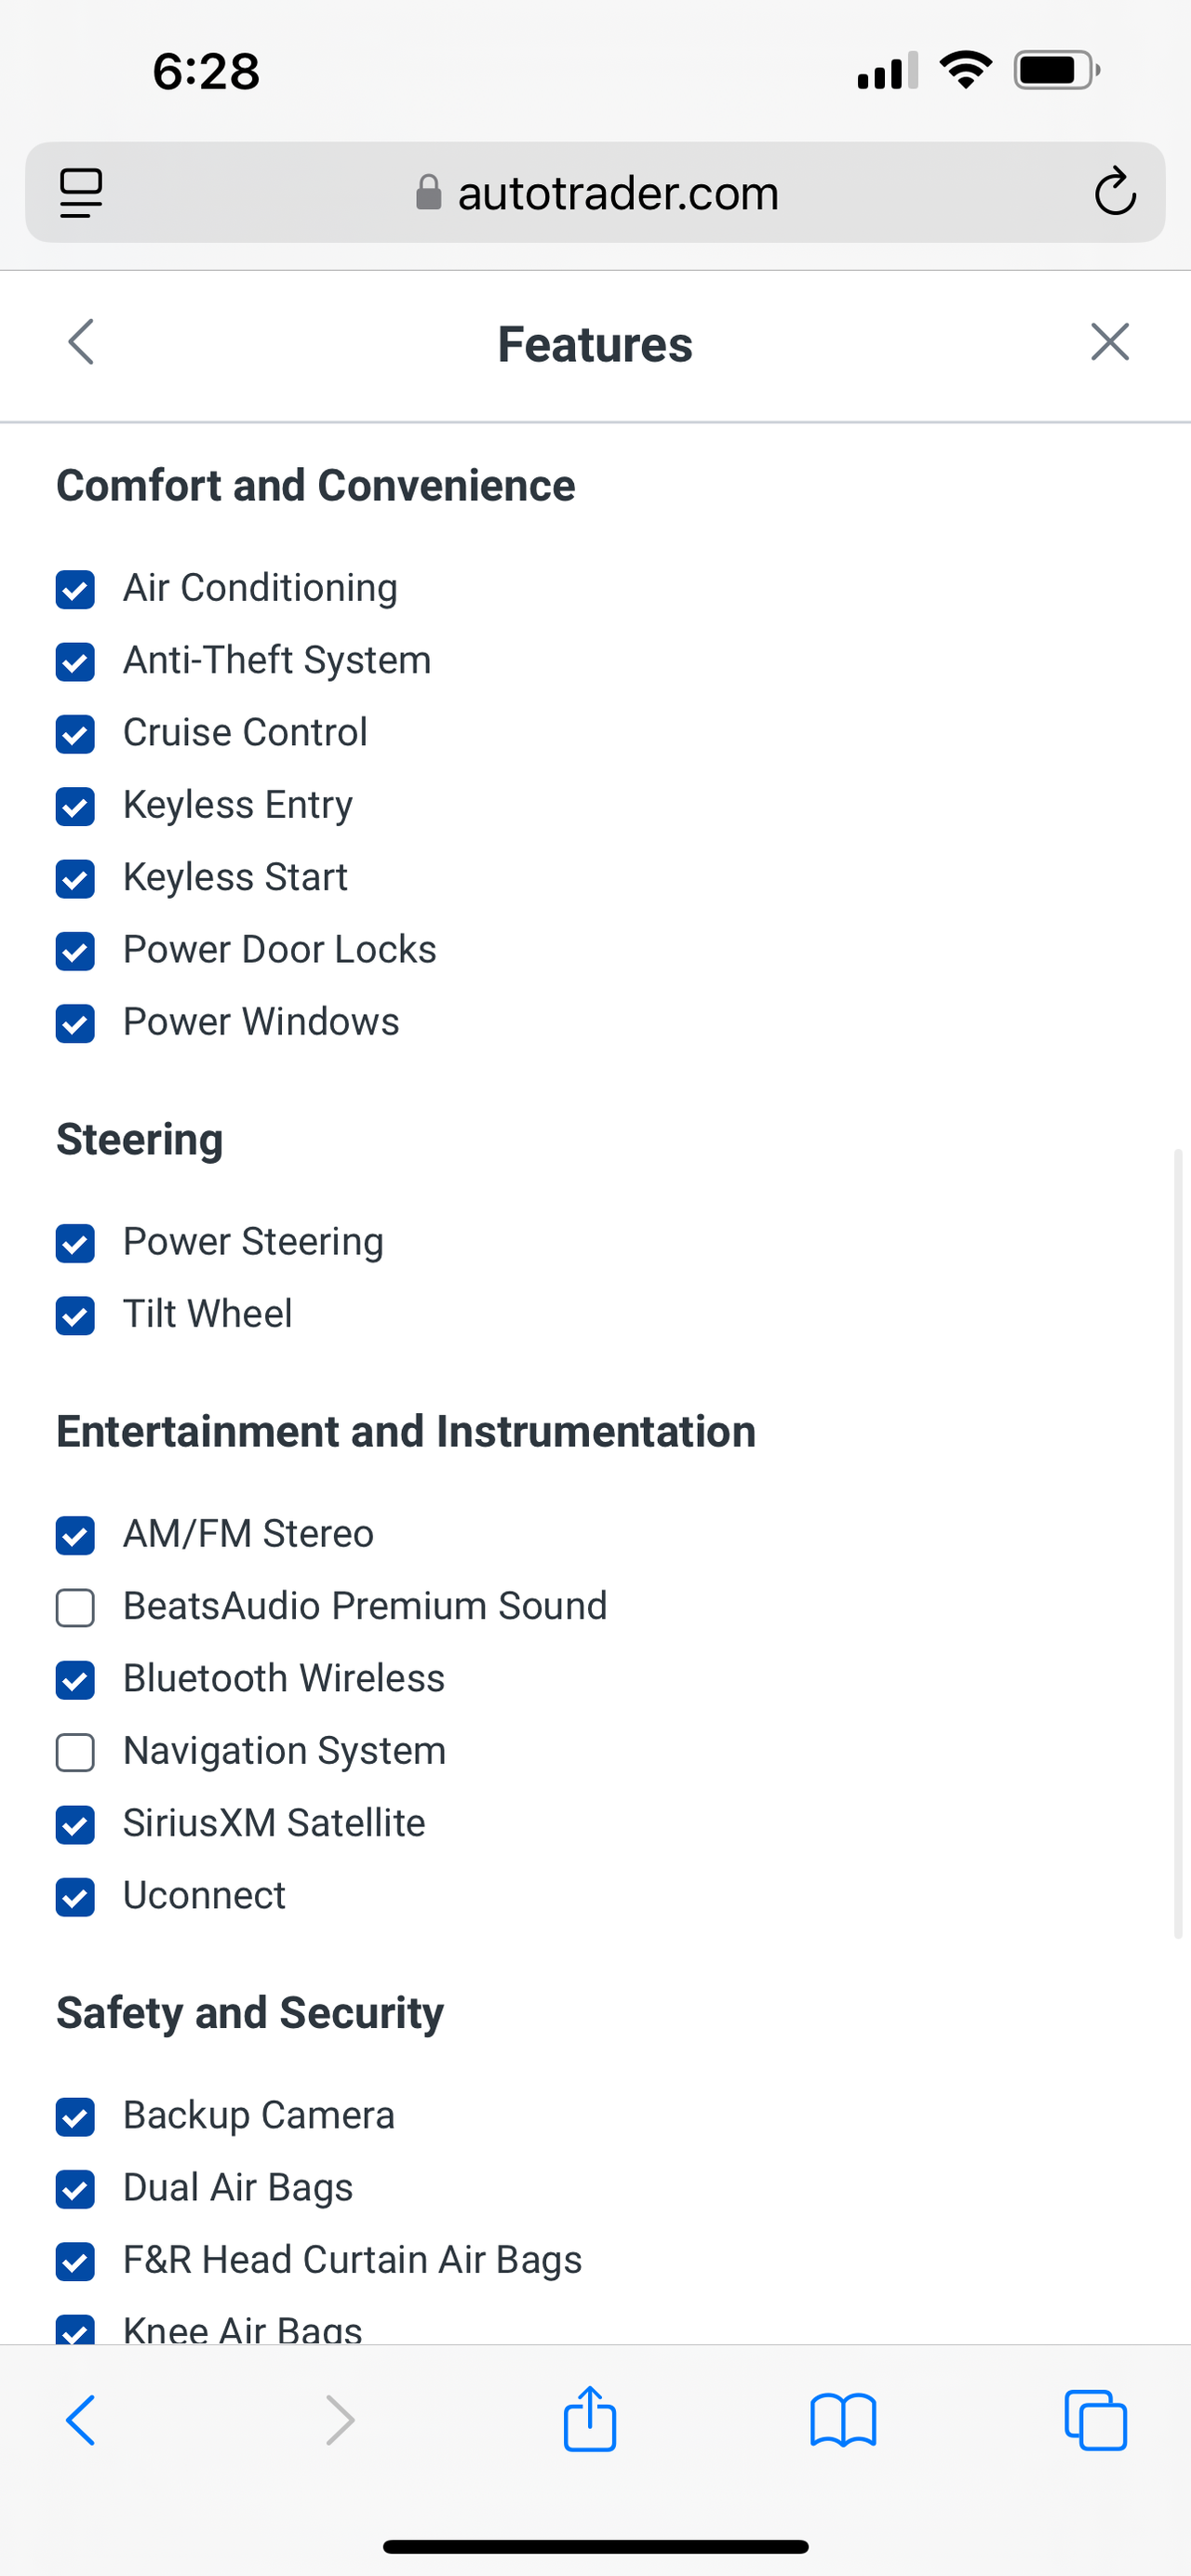Uncheck the Backup Camera feature
This screenshot has height=2576, width=1191.
tap(75, 2116)
